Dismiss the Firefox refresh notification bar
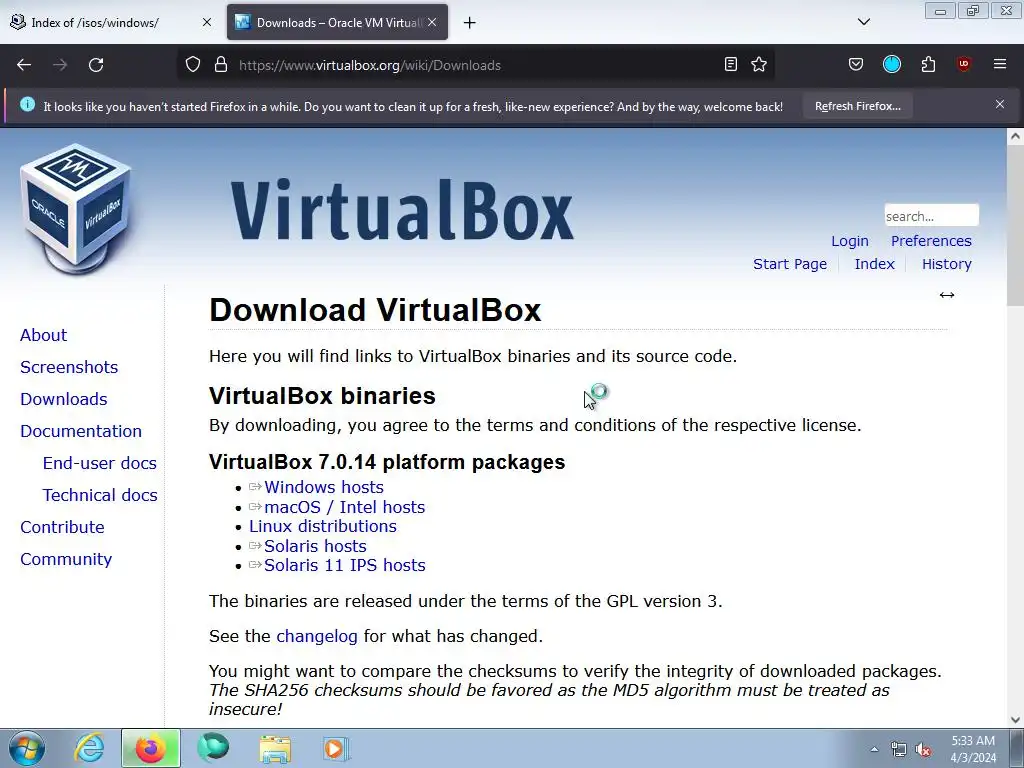 point(1000,104)
